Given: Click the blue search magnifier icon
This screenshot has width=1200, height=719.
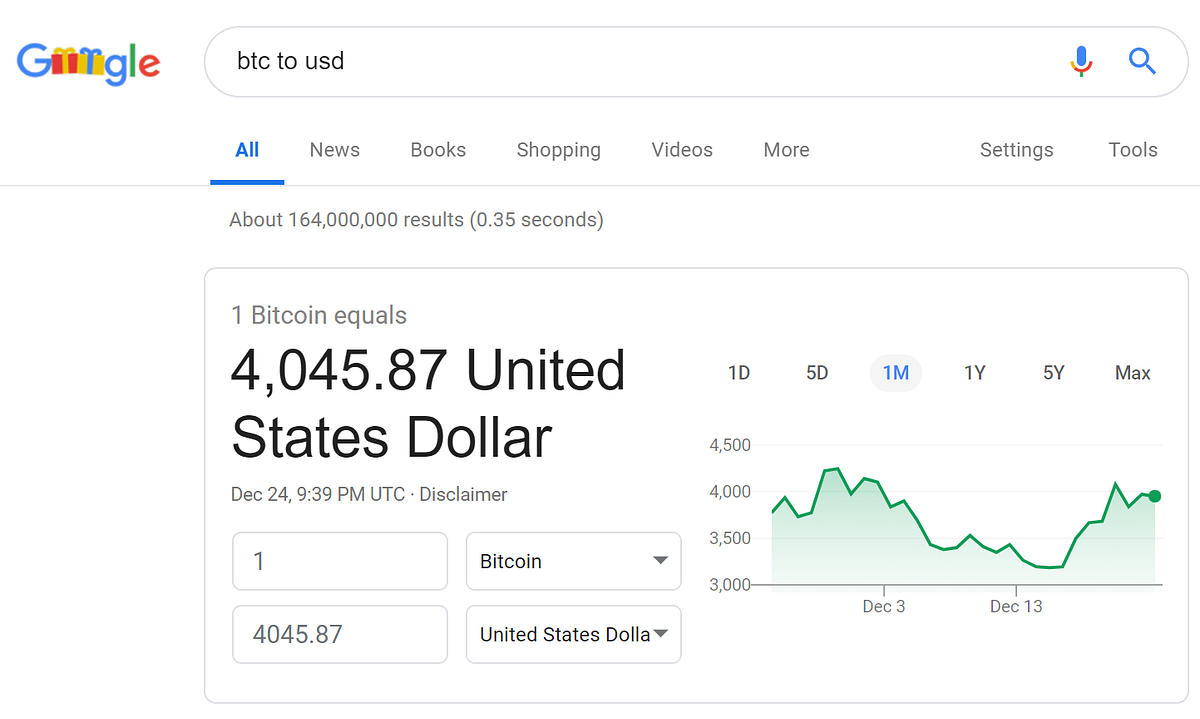Looking at the screenshot, I should (x=1142, y=62).
